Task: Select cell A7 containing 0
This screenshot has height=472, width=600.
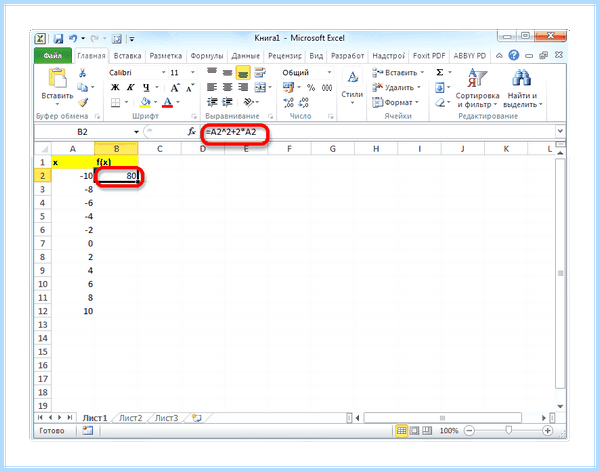Action: 73,243
